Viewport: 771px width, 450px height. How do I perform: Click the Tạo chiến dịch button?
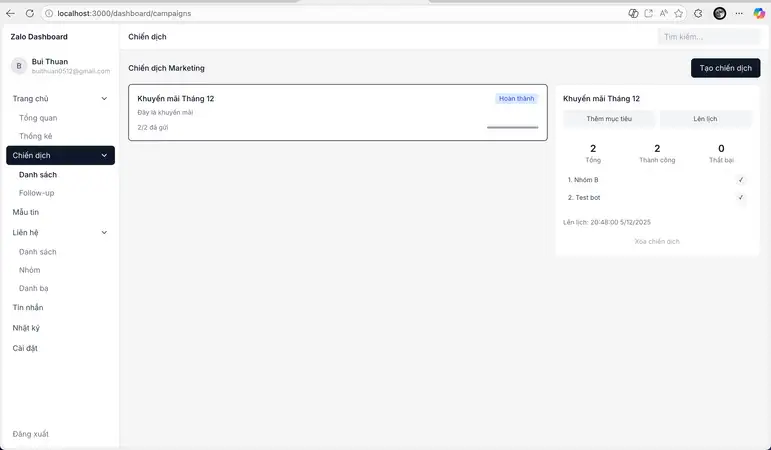pos(725,68)
